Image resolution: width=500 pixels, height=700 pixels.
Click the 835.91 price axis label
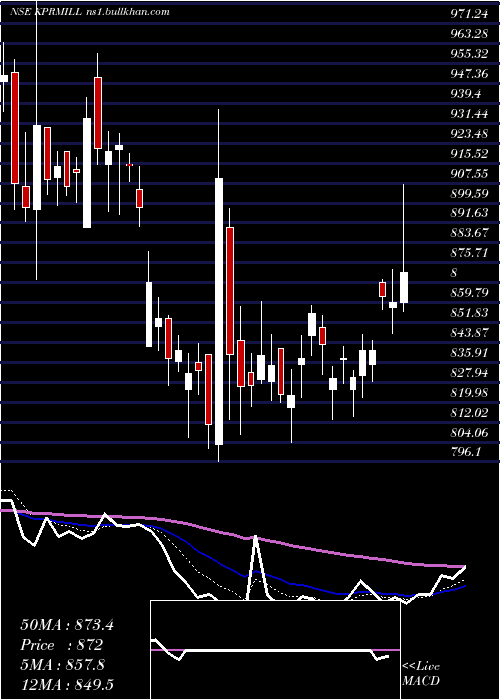[x=469, y=352]
